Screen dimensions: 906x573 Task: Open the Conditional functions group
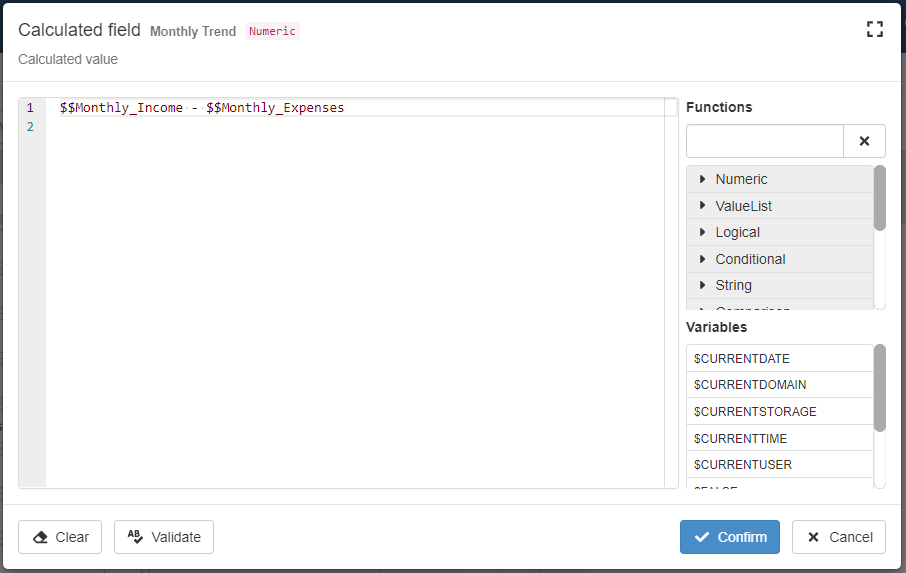tap(750, 259)
